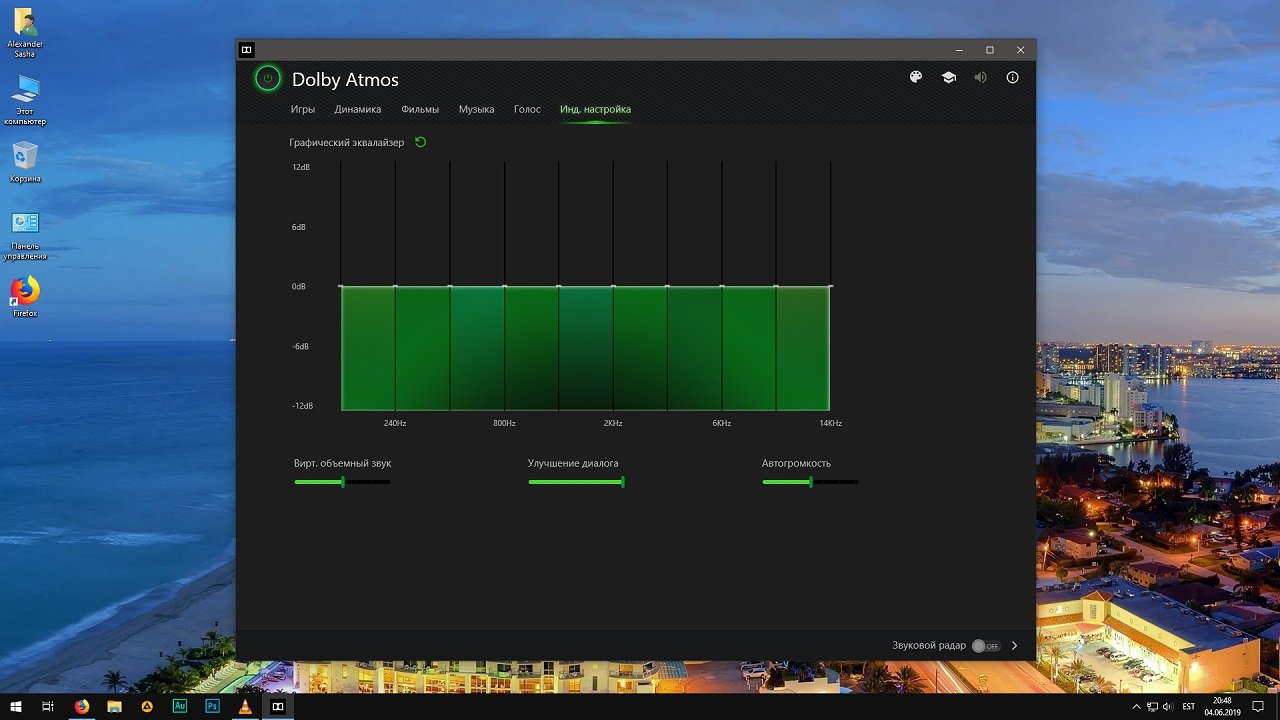Launch VLC media player from the taskbar
The width and height of the screenshot is (1280, 720).
pos(245,706)
